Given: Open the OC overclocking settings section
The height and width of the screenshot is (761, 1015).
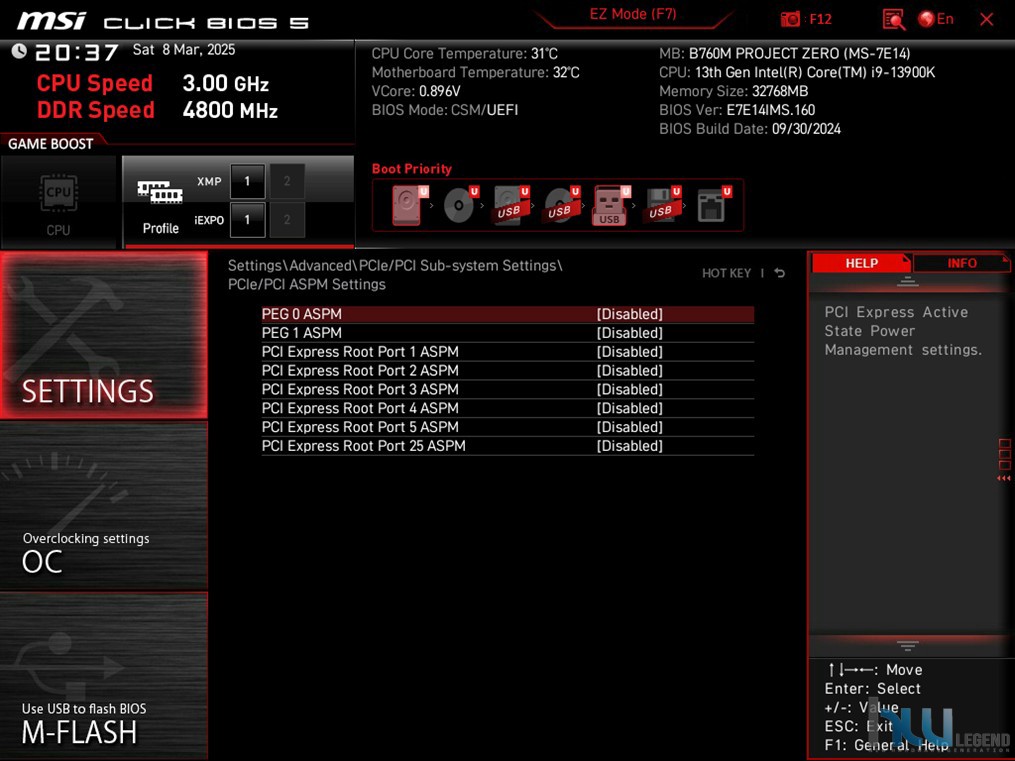Looking at the screenshot, I should pyautogui.click(x=104, y=505).
